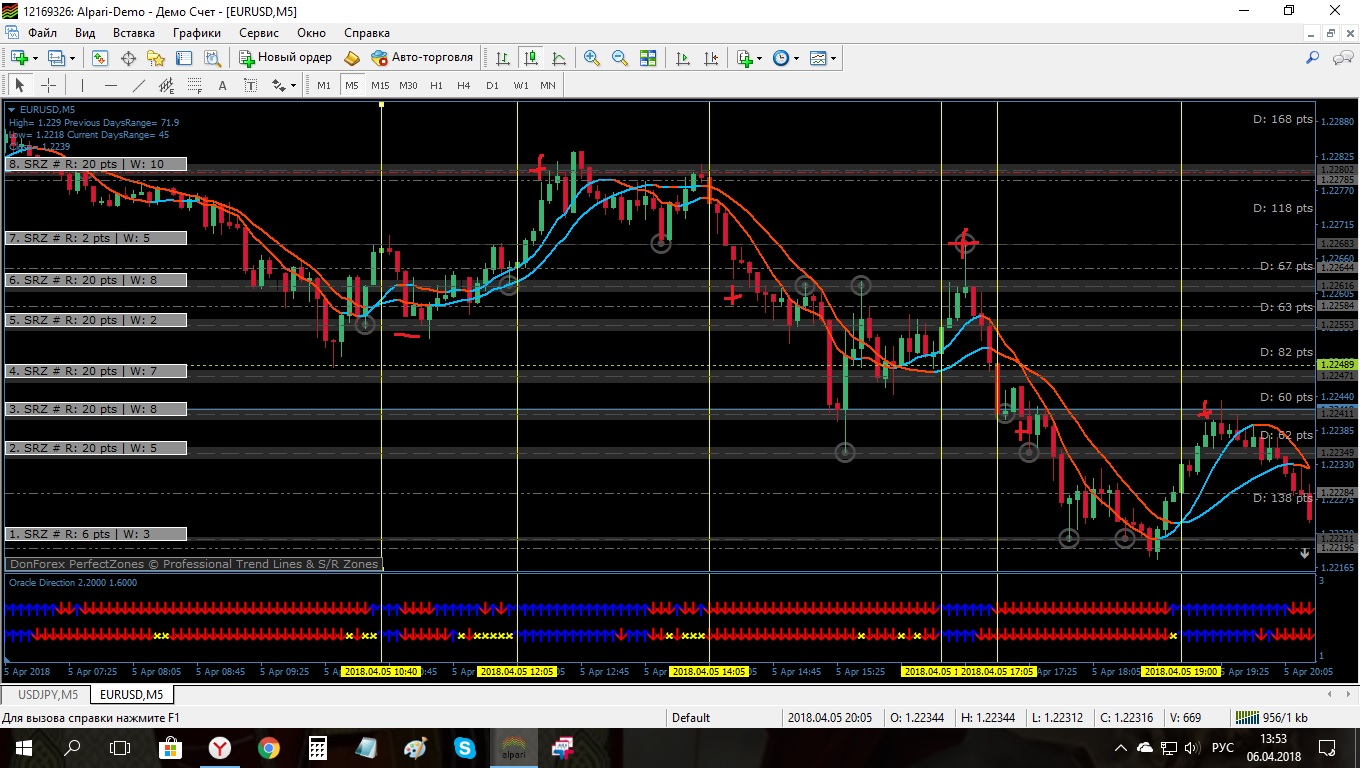Zoom in on the chart
The height and width of the screenshot is (768, 1360).
tap(592, 58)
